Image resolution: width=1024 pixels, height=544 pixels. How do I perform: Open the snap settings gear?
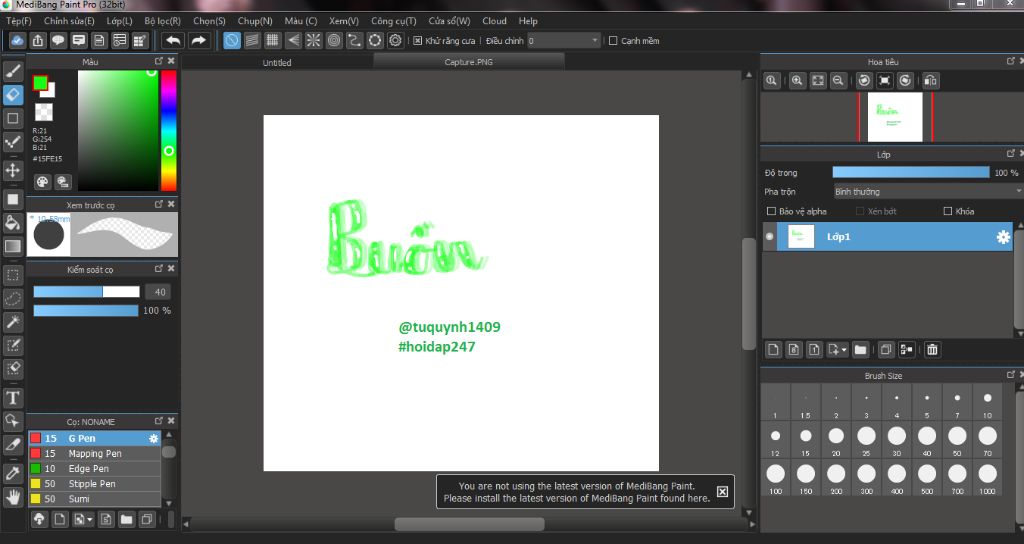395,40
